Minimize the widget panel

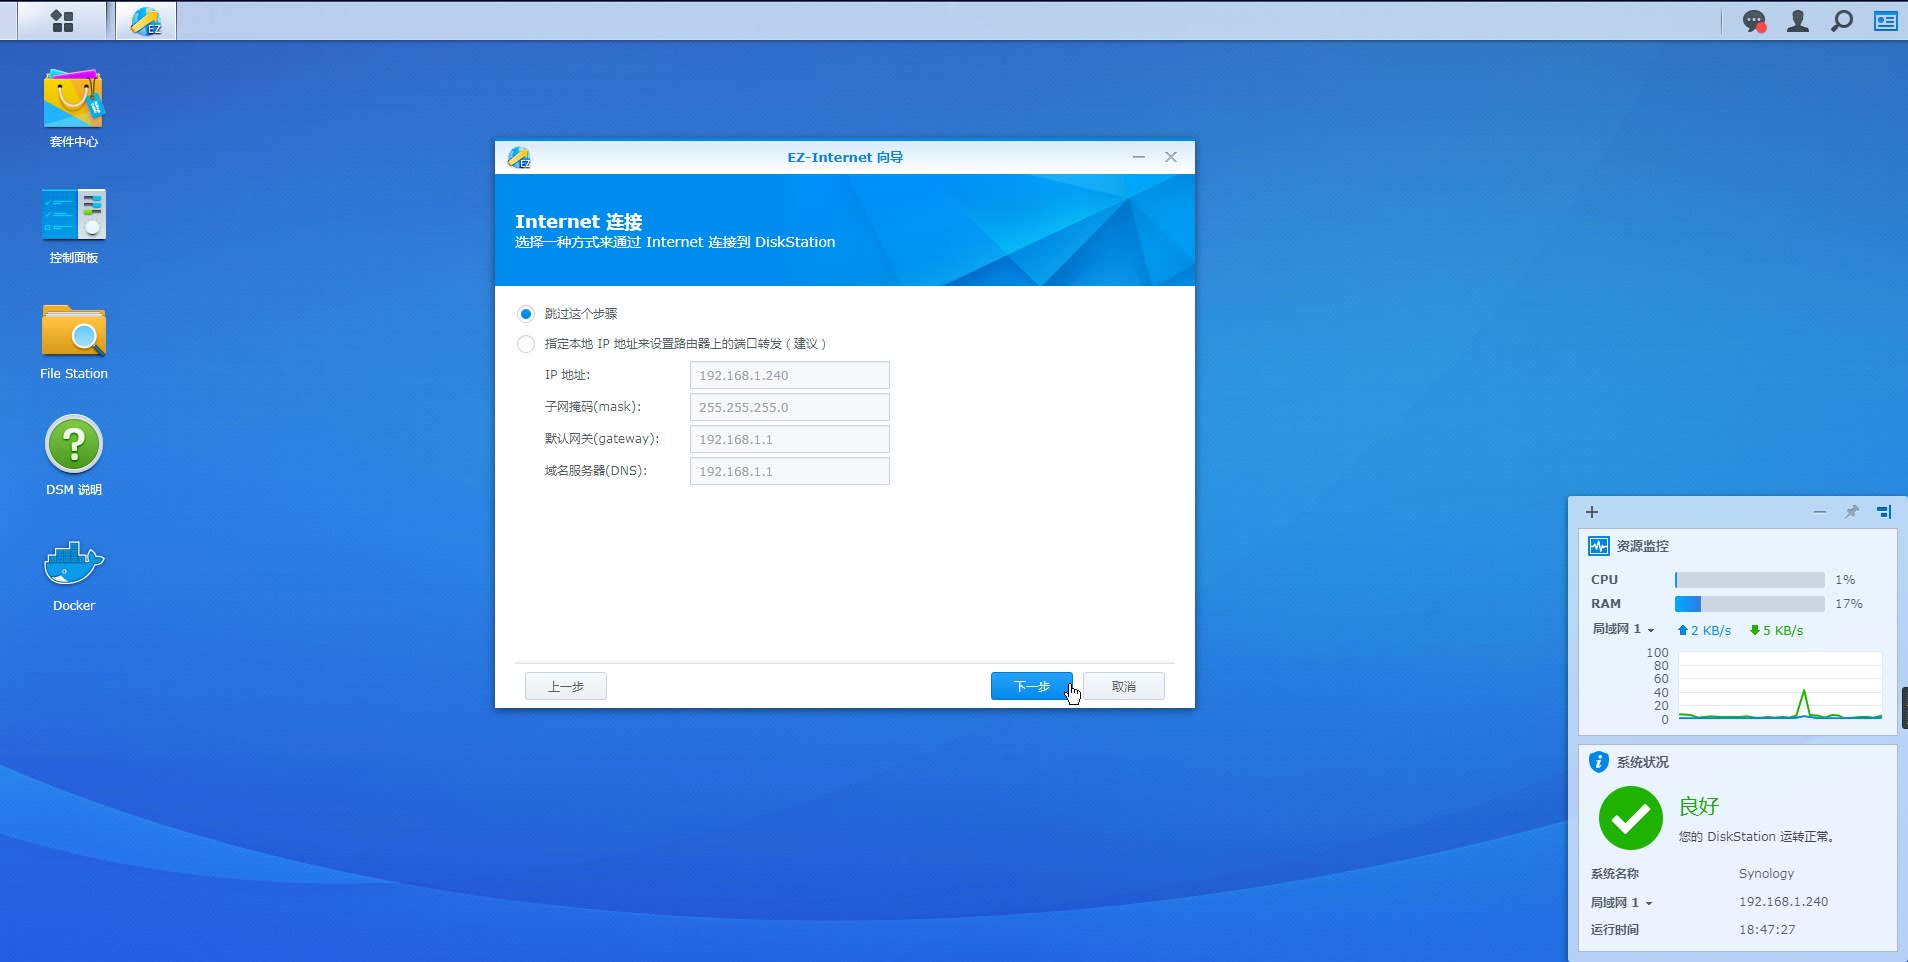pyautogui.click(x=1820, y=512)
